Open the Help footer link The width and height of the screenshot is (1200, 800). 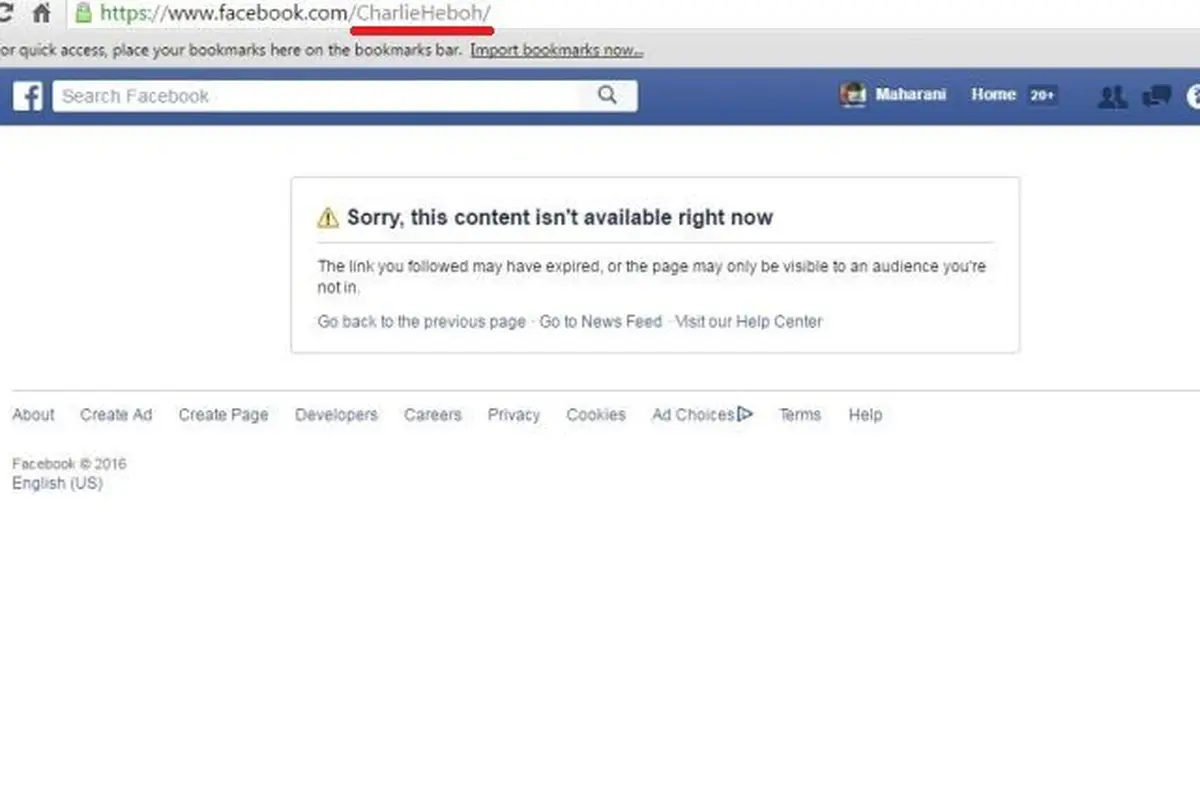coord(865,414)
